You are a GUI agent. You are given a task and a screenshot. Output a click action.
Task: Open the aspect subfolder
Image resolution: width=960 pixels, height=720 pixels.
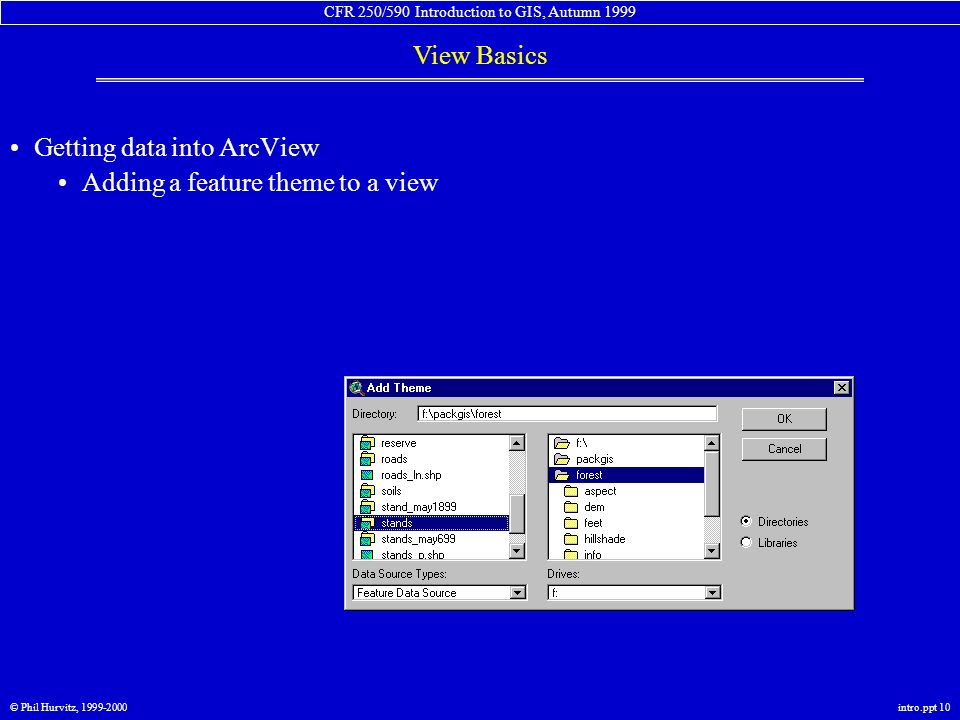click(x=626, y=490)
